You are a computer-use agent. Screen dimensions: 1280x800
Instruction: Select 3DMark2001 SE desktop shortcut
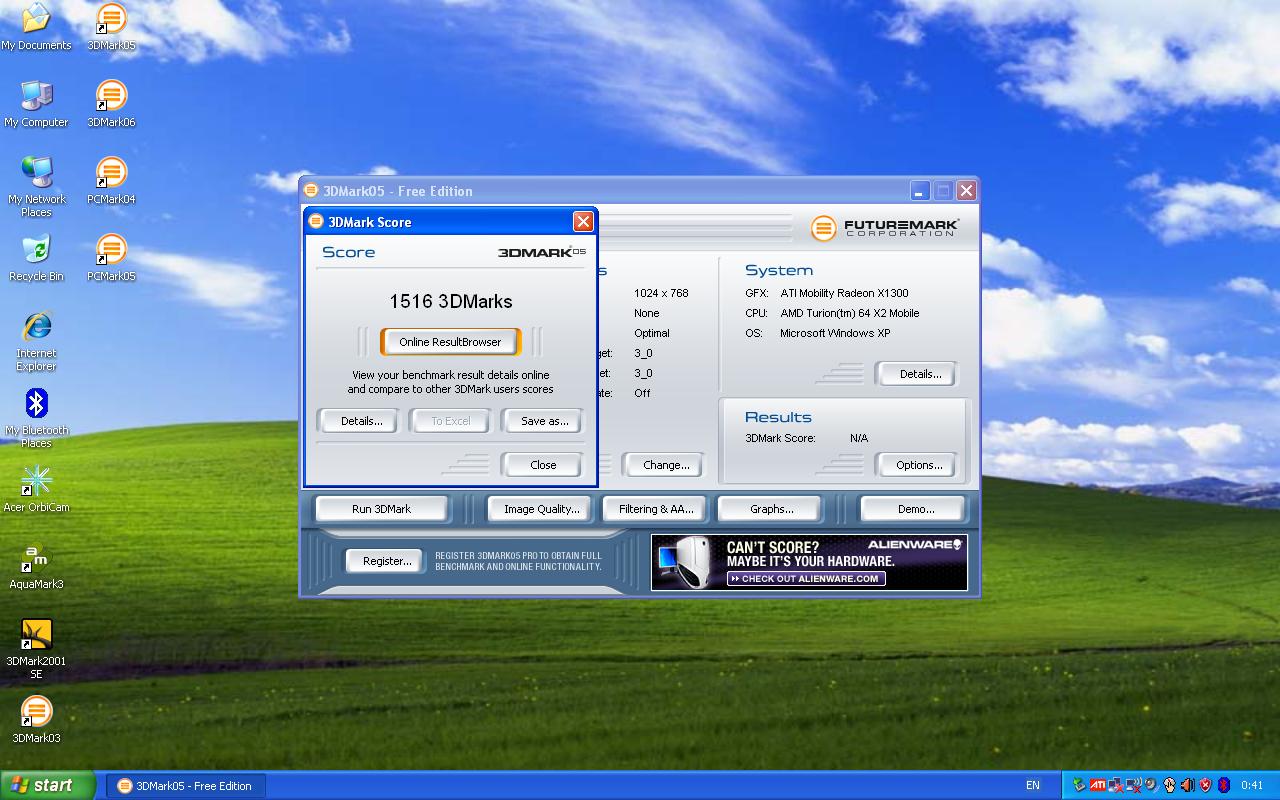pos(36,649)
